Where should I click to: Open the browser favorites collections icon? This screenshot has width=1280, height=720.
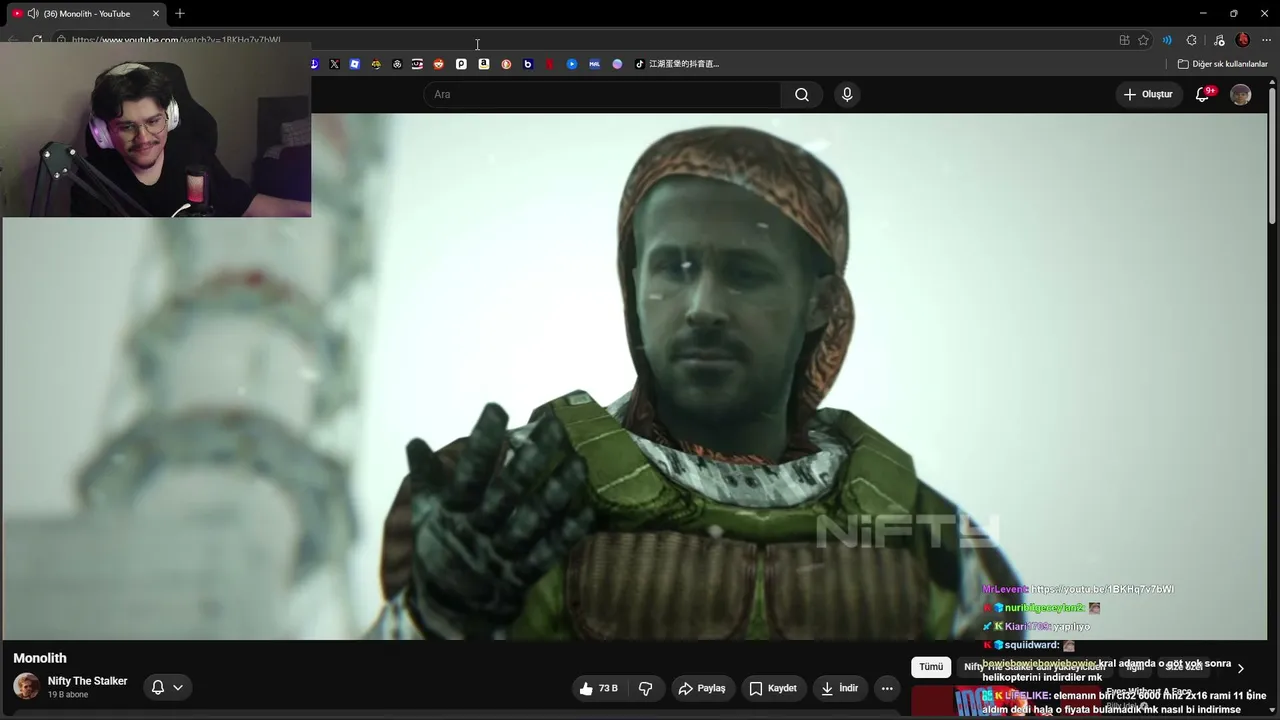click(x=1219, y=40)
